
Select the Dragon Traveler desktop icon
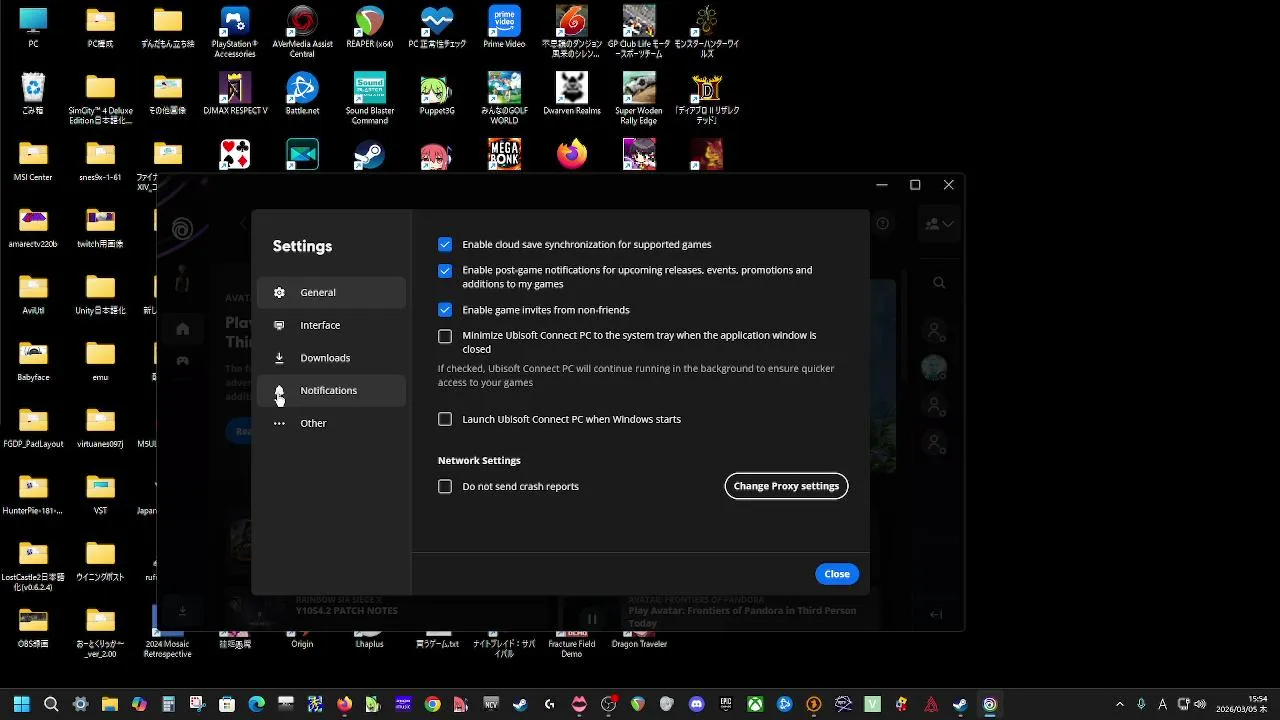[x=639, y=640]
